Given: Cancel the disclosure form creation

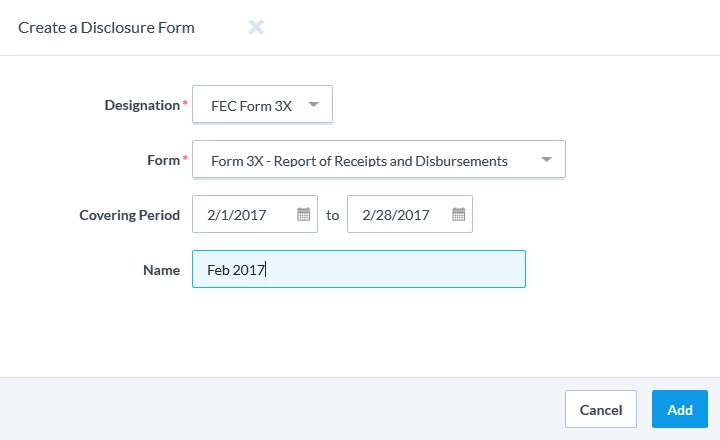Looking at the screenshot, I should [601, 409].
